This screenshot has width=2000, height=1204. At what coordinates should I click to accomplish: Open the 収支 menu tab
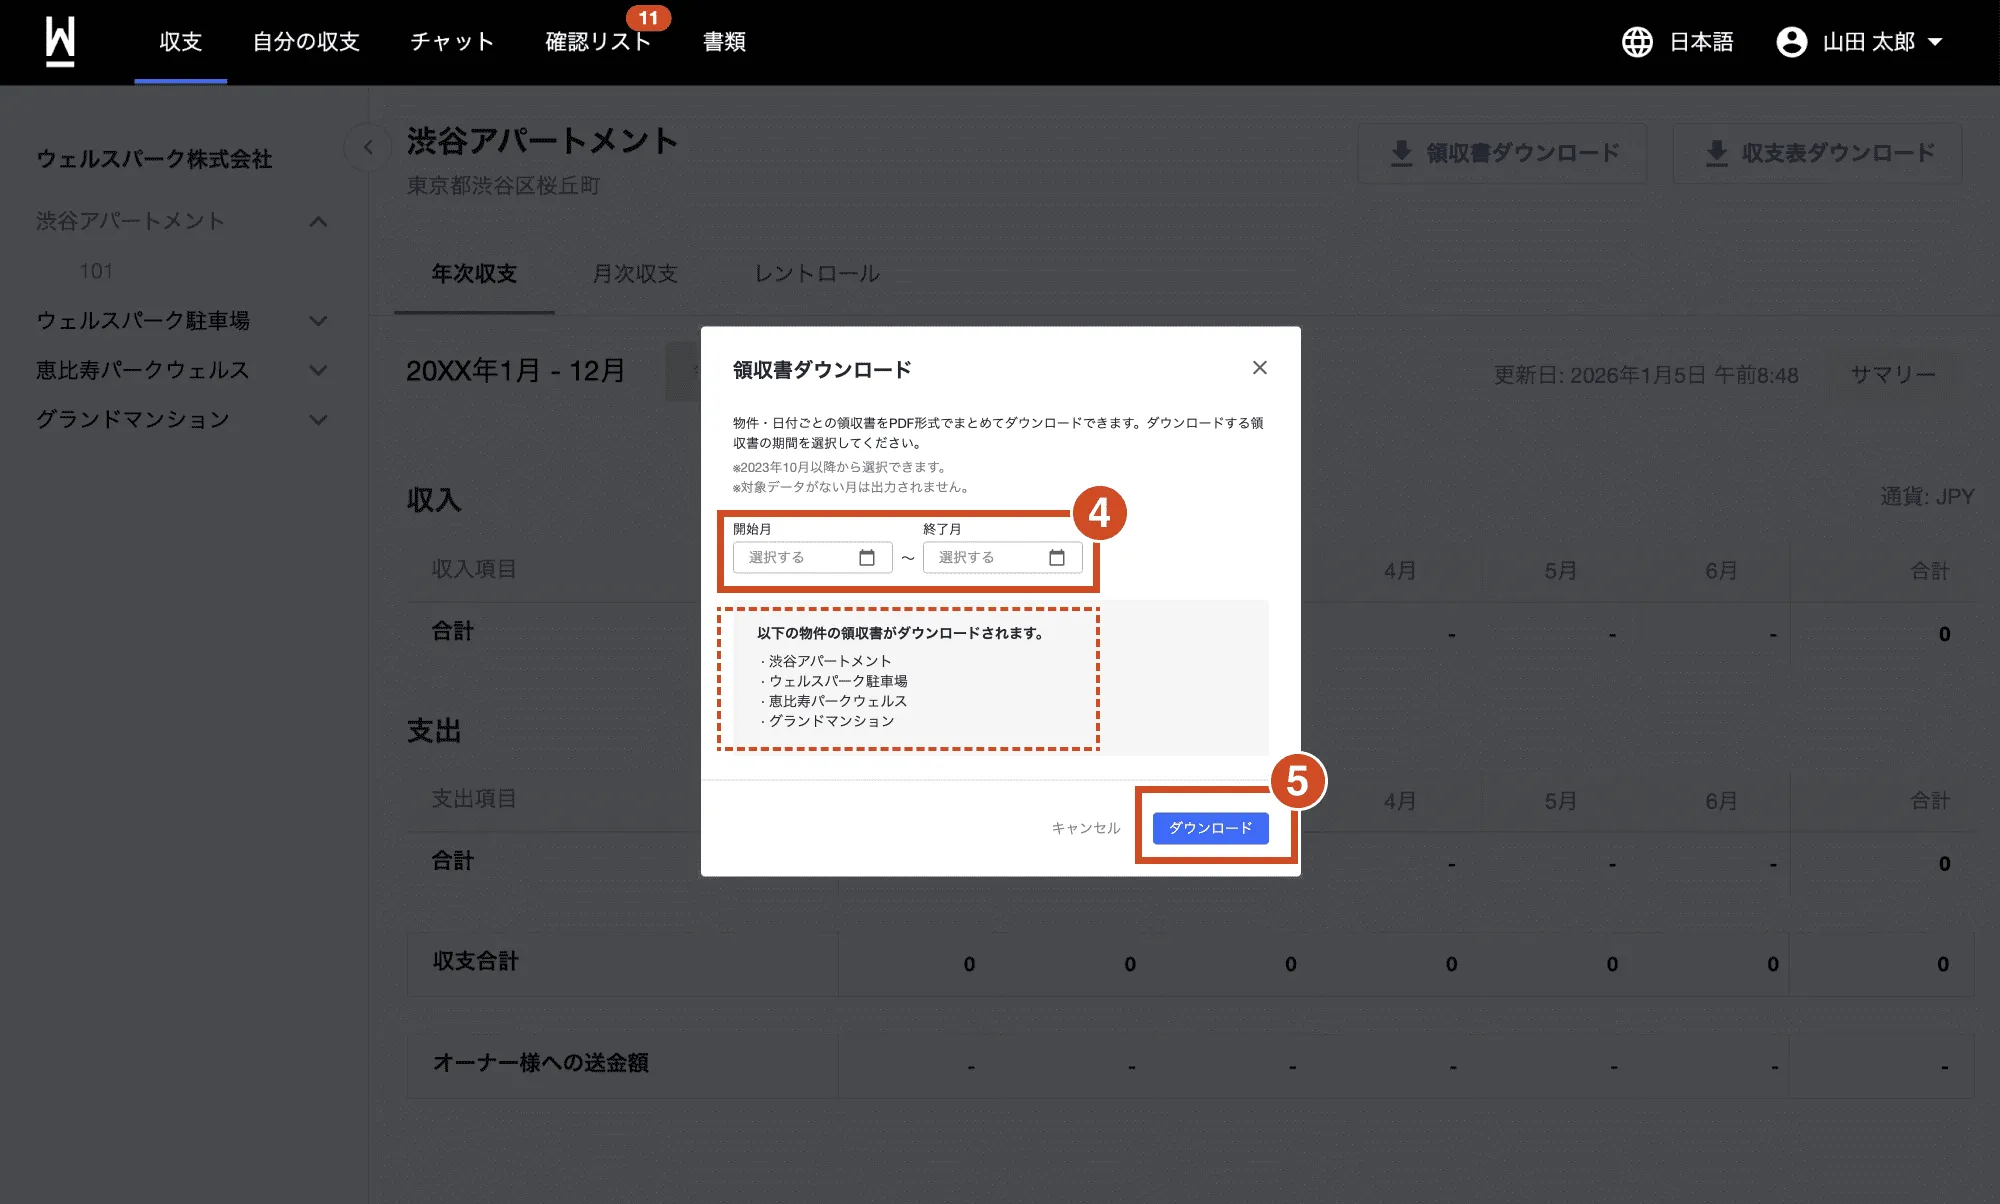(181, 42)
